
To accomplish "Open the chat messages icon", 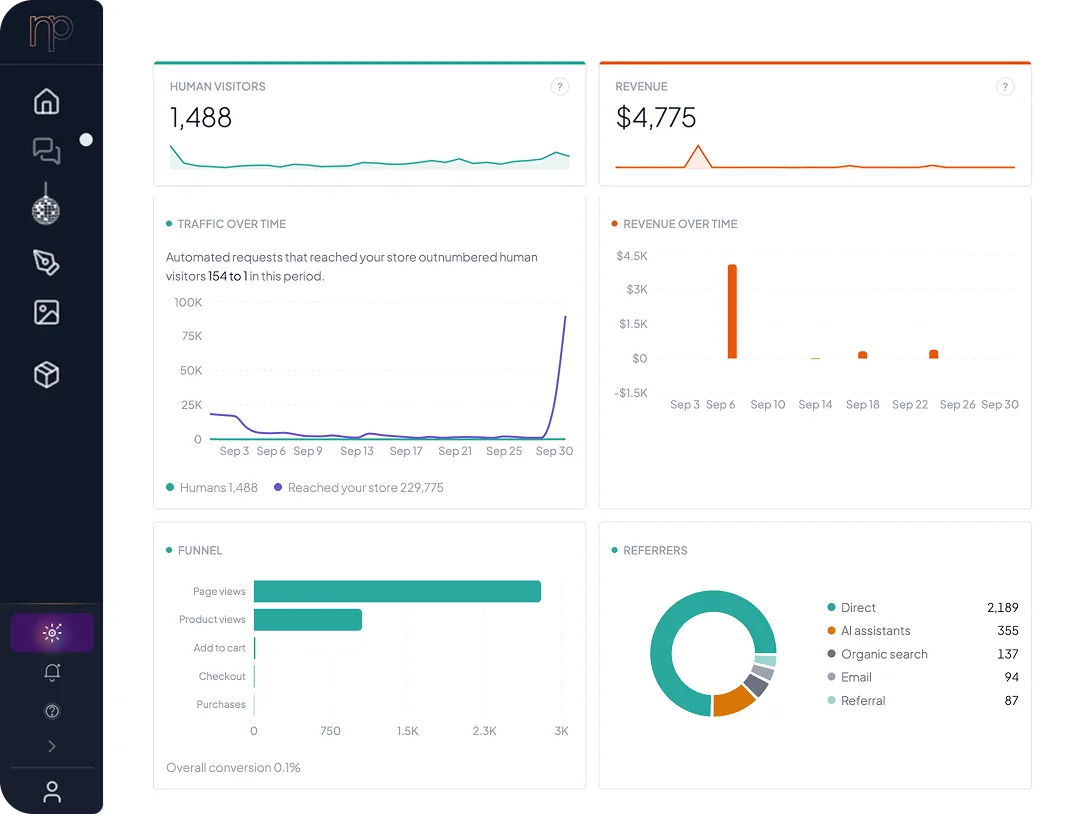I will point(46,150).
